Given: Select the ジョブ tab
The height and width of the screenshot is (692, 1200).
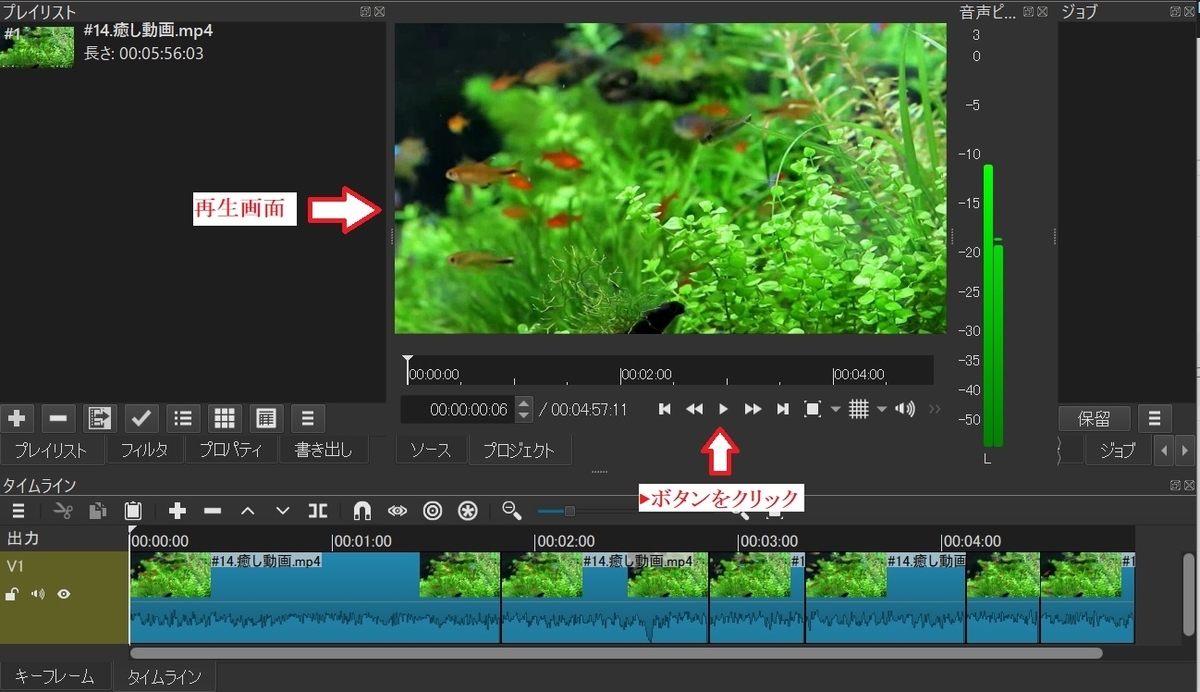Looking at the screenshot, I should pos(1117,450).
